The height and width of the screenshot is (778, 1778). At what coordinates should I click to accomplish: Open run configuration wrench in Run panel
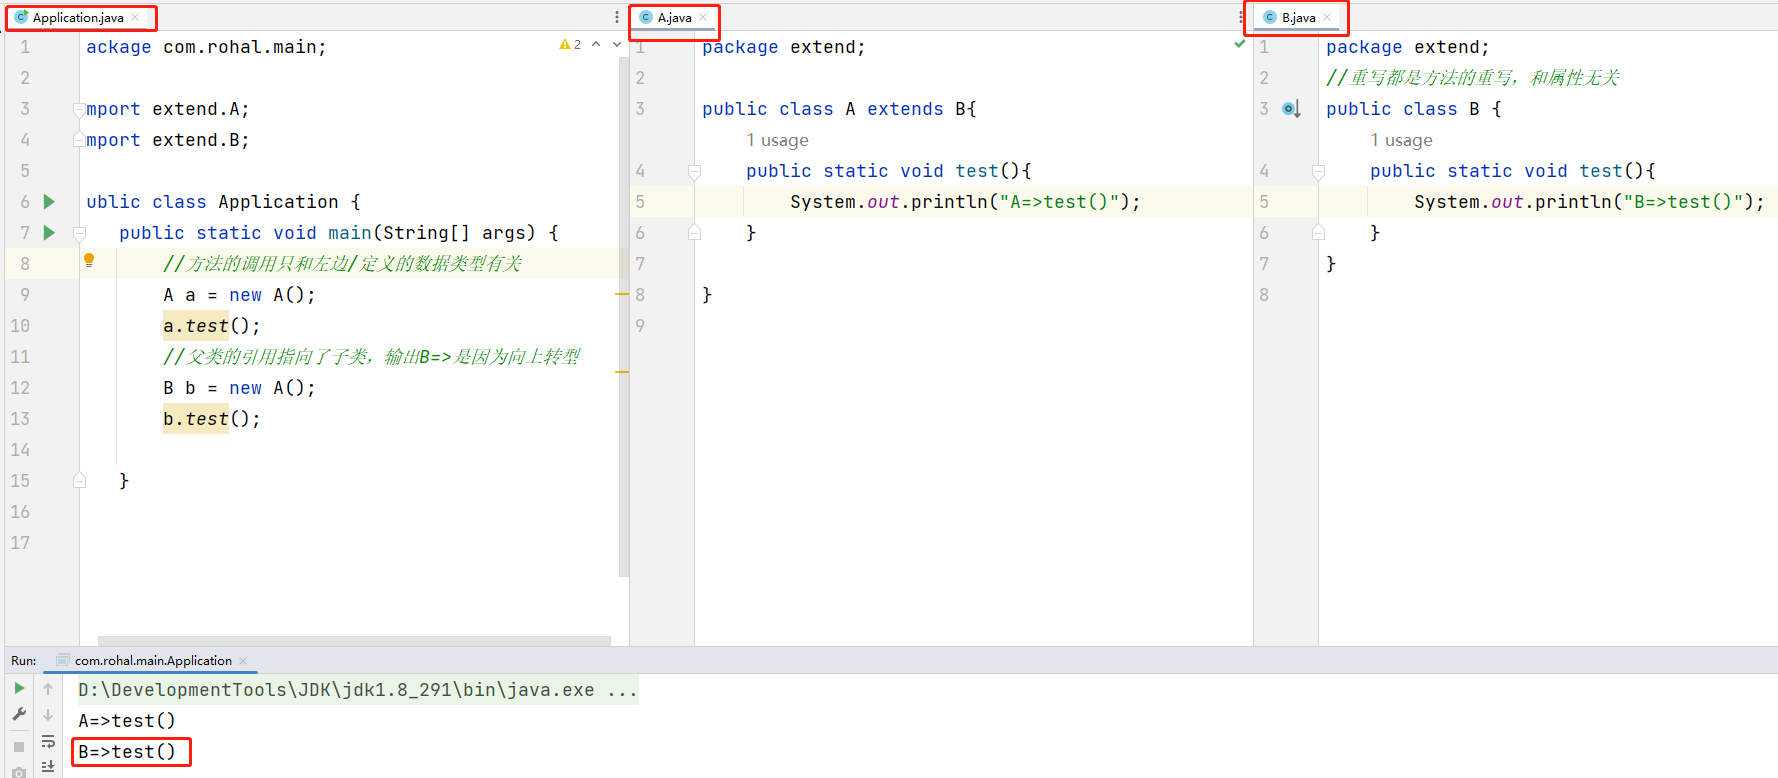pyautogui.click(x=19, y=714)
